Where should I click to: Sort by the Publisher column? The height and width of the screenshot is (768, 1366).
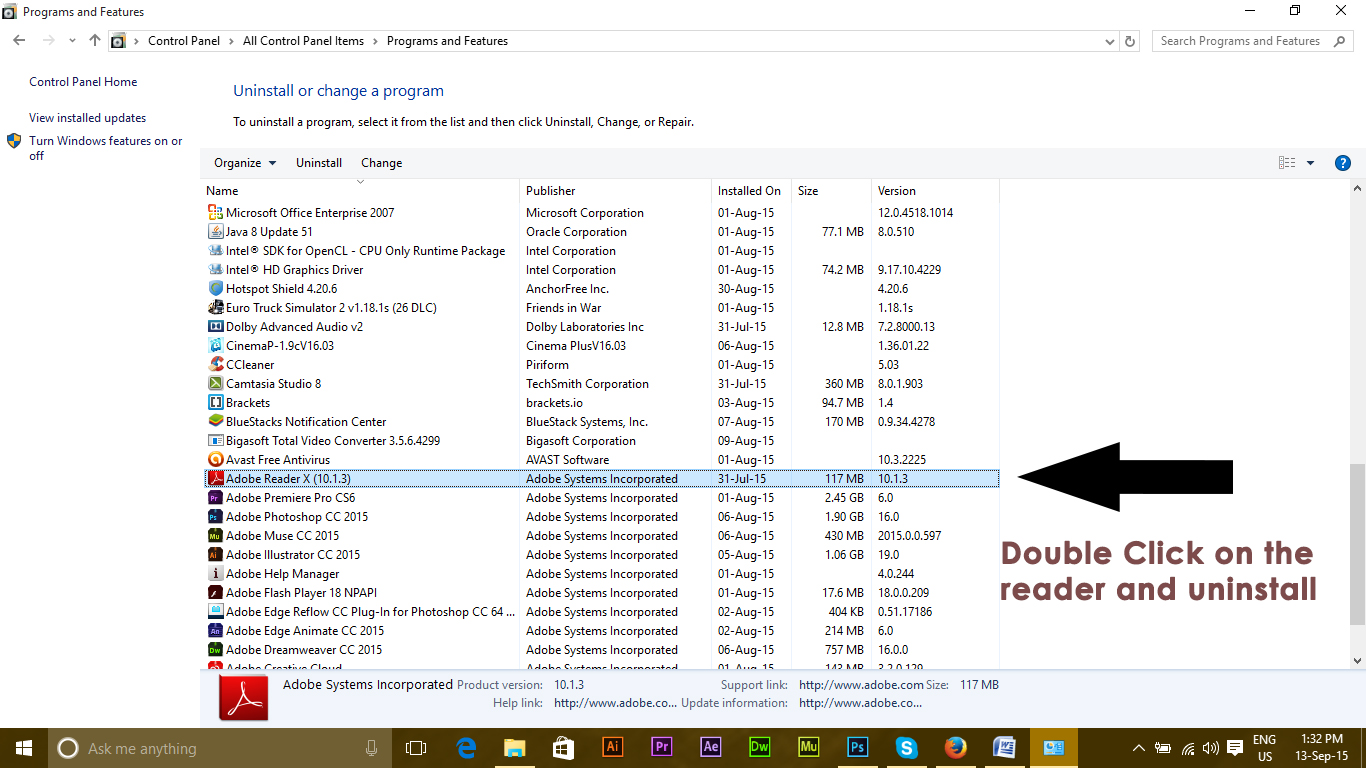click(615, 190)
